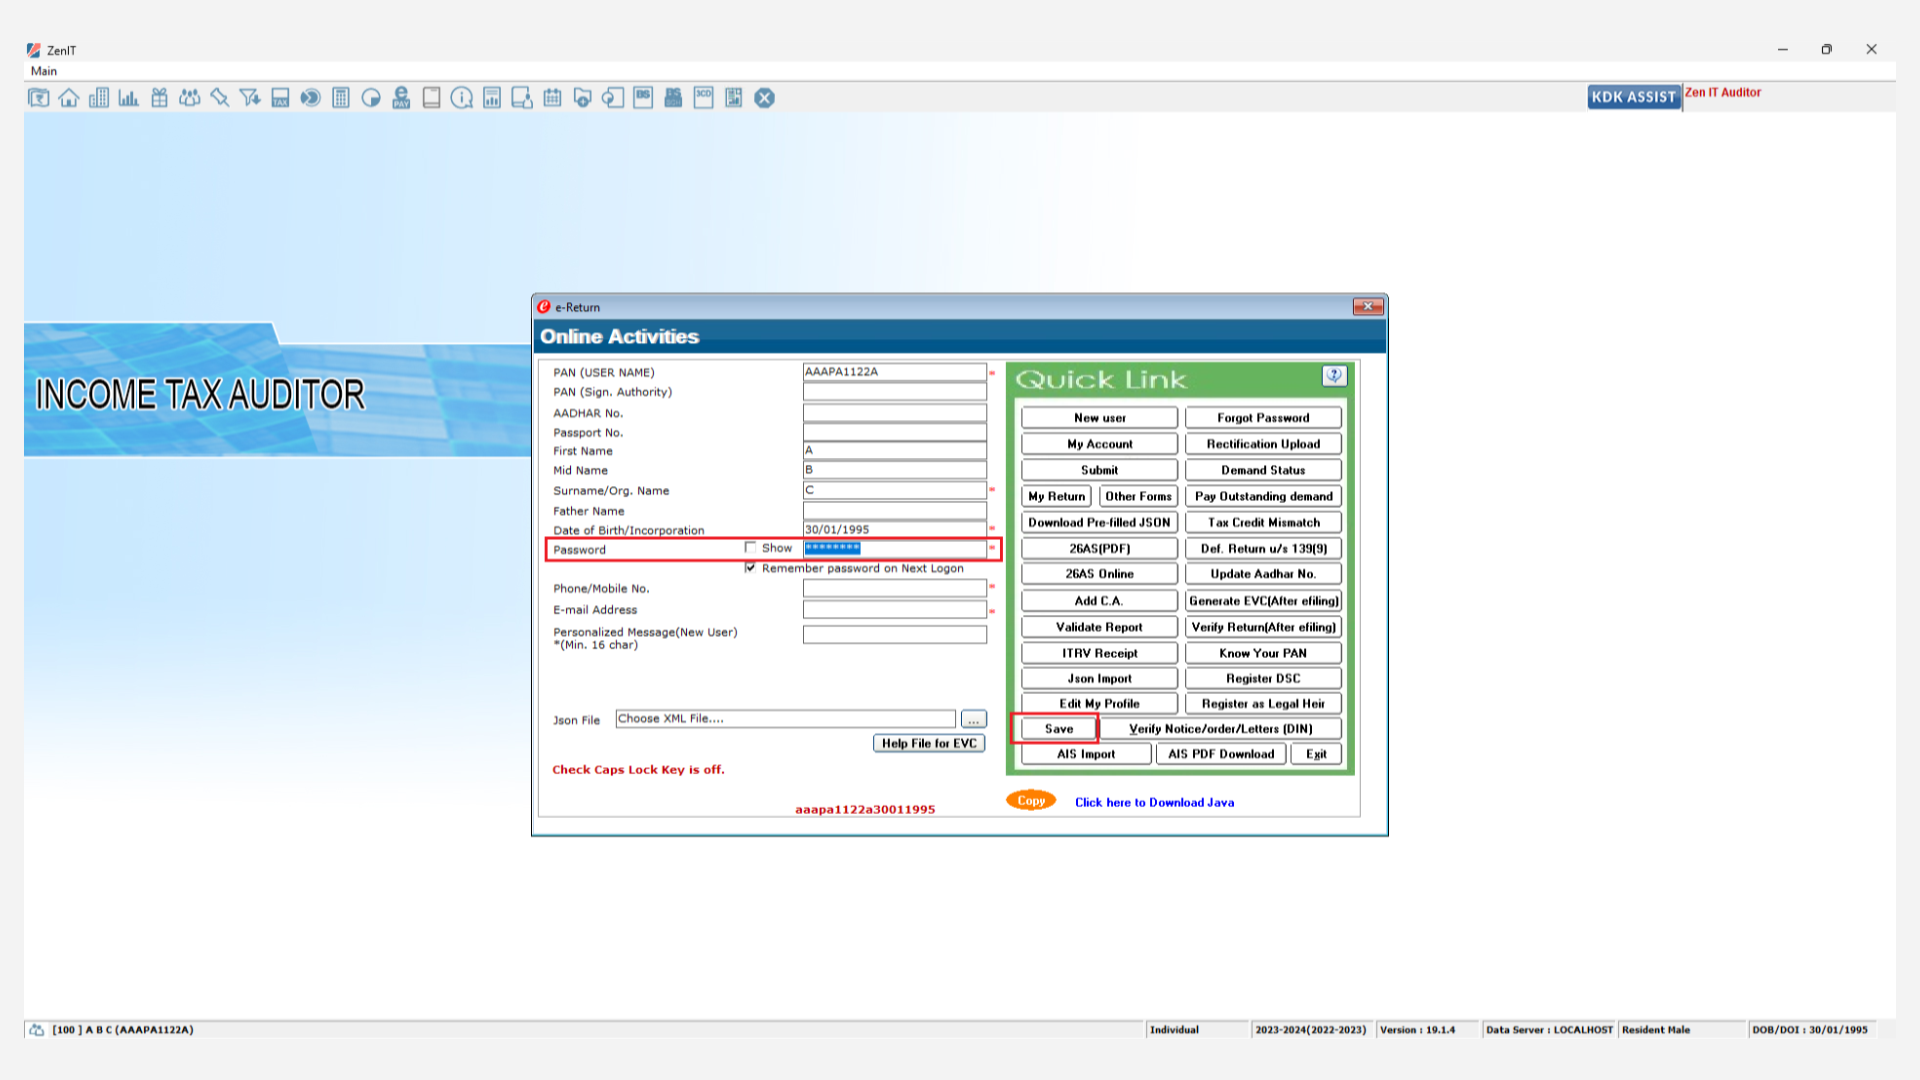
Task: Uncheck Remember password on Next Logon
Action: point(751,568)
